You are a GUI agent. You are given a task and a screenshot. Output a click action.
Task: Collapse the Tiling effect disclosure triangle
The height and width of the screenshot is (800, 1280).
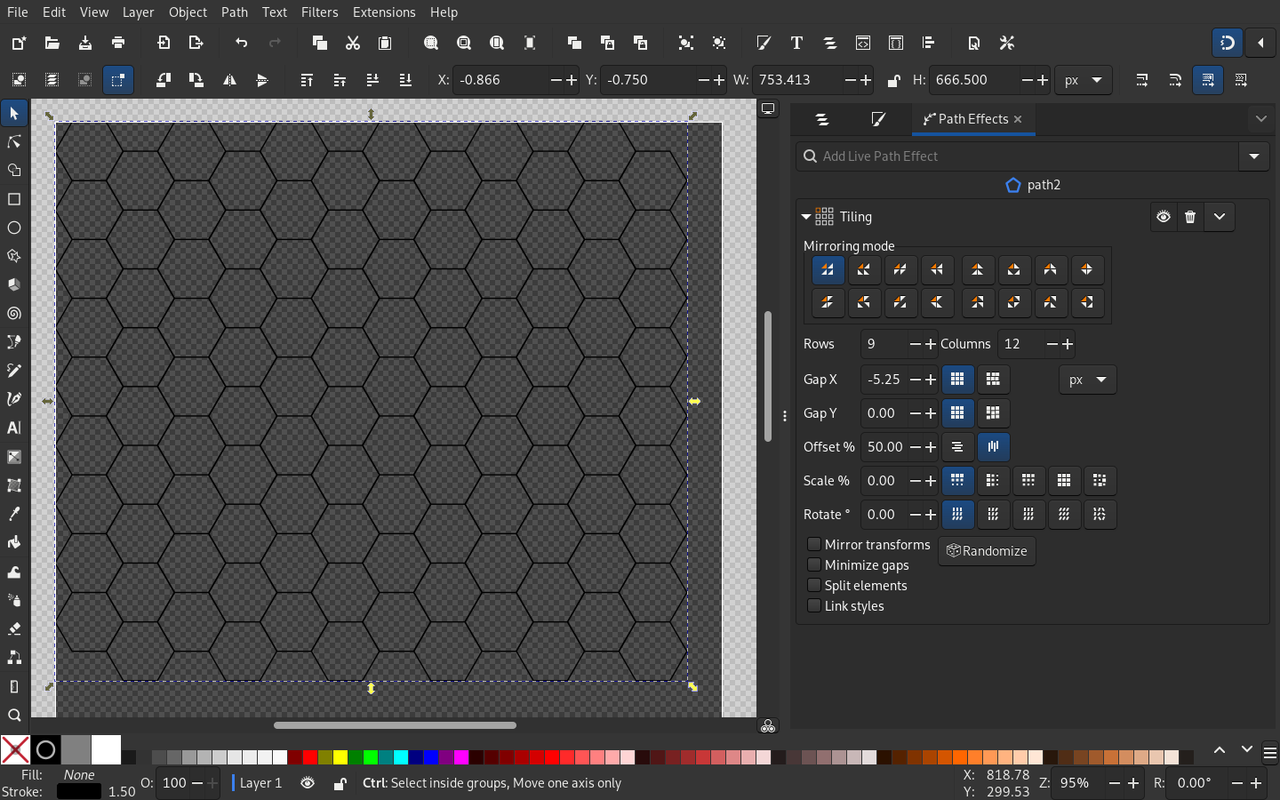pyautogui.click(x=806, y=216)
